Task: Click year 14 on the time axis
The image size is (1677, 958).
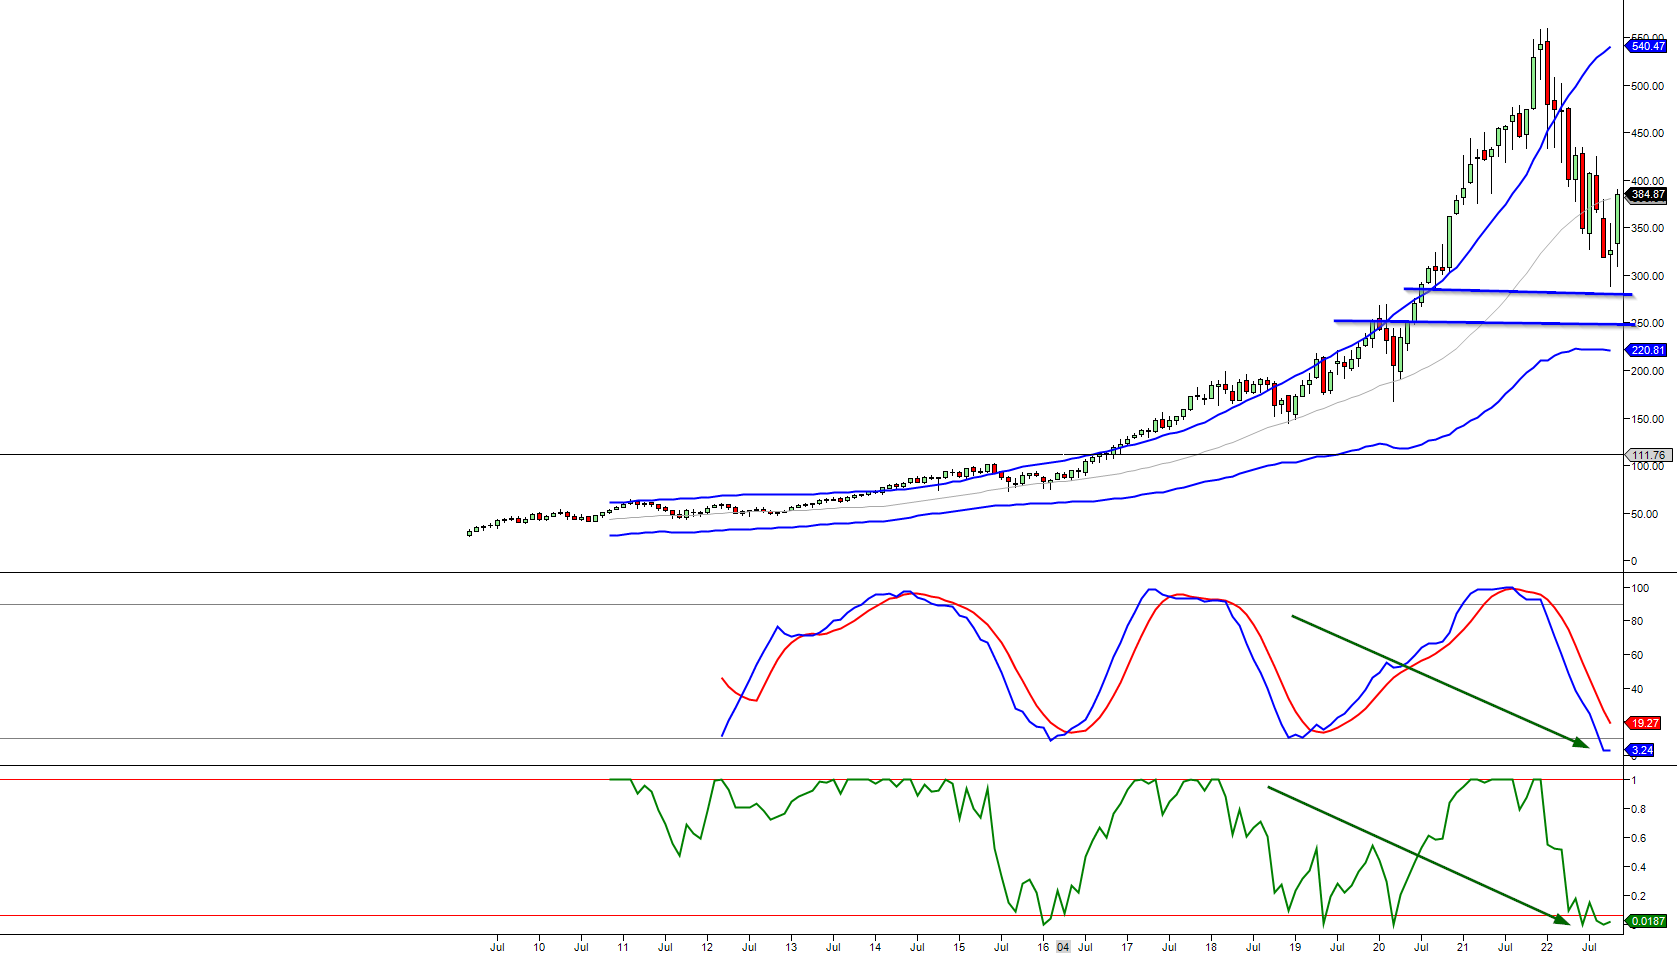Action: coord(875,947)
